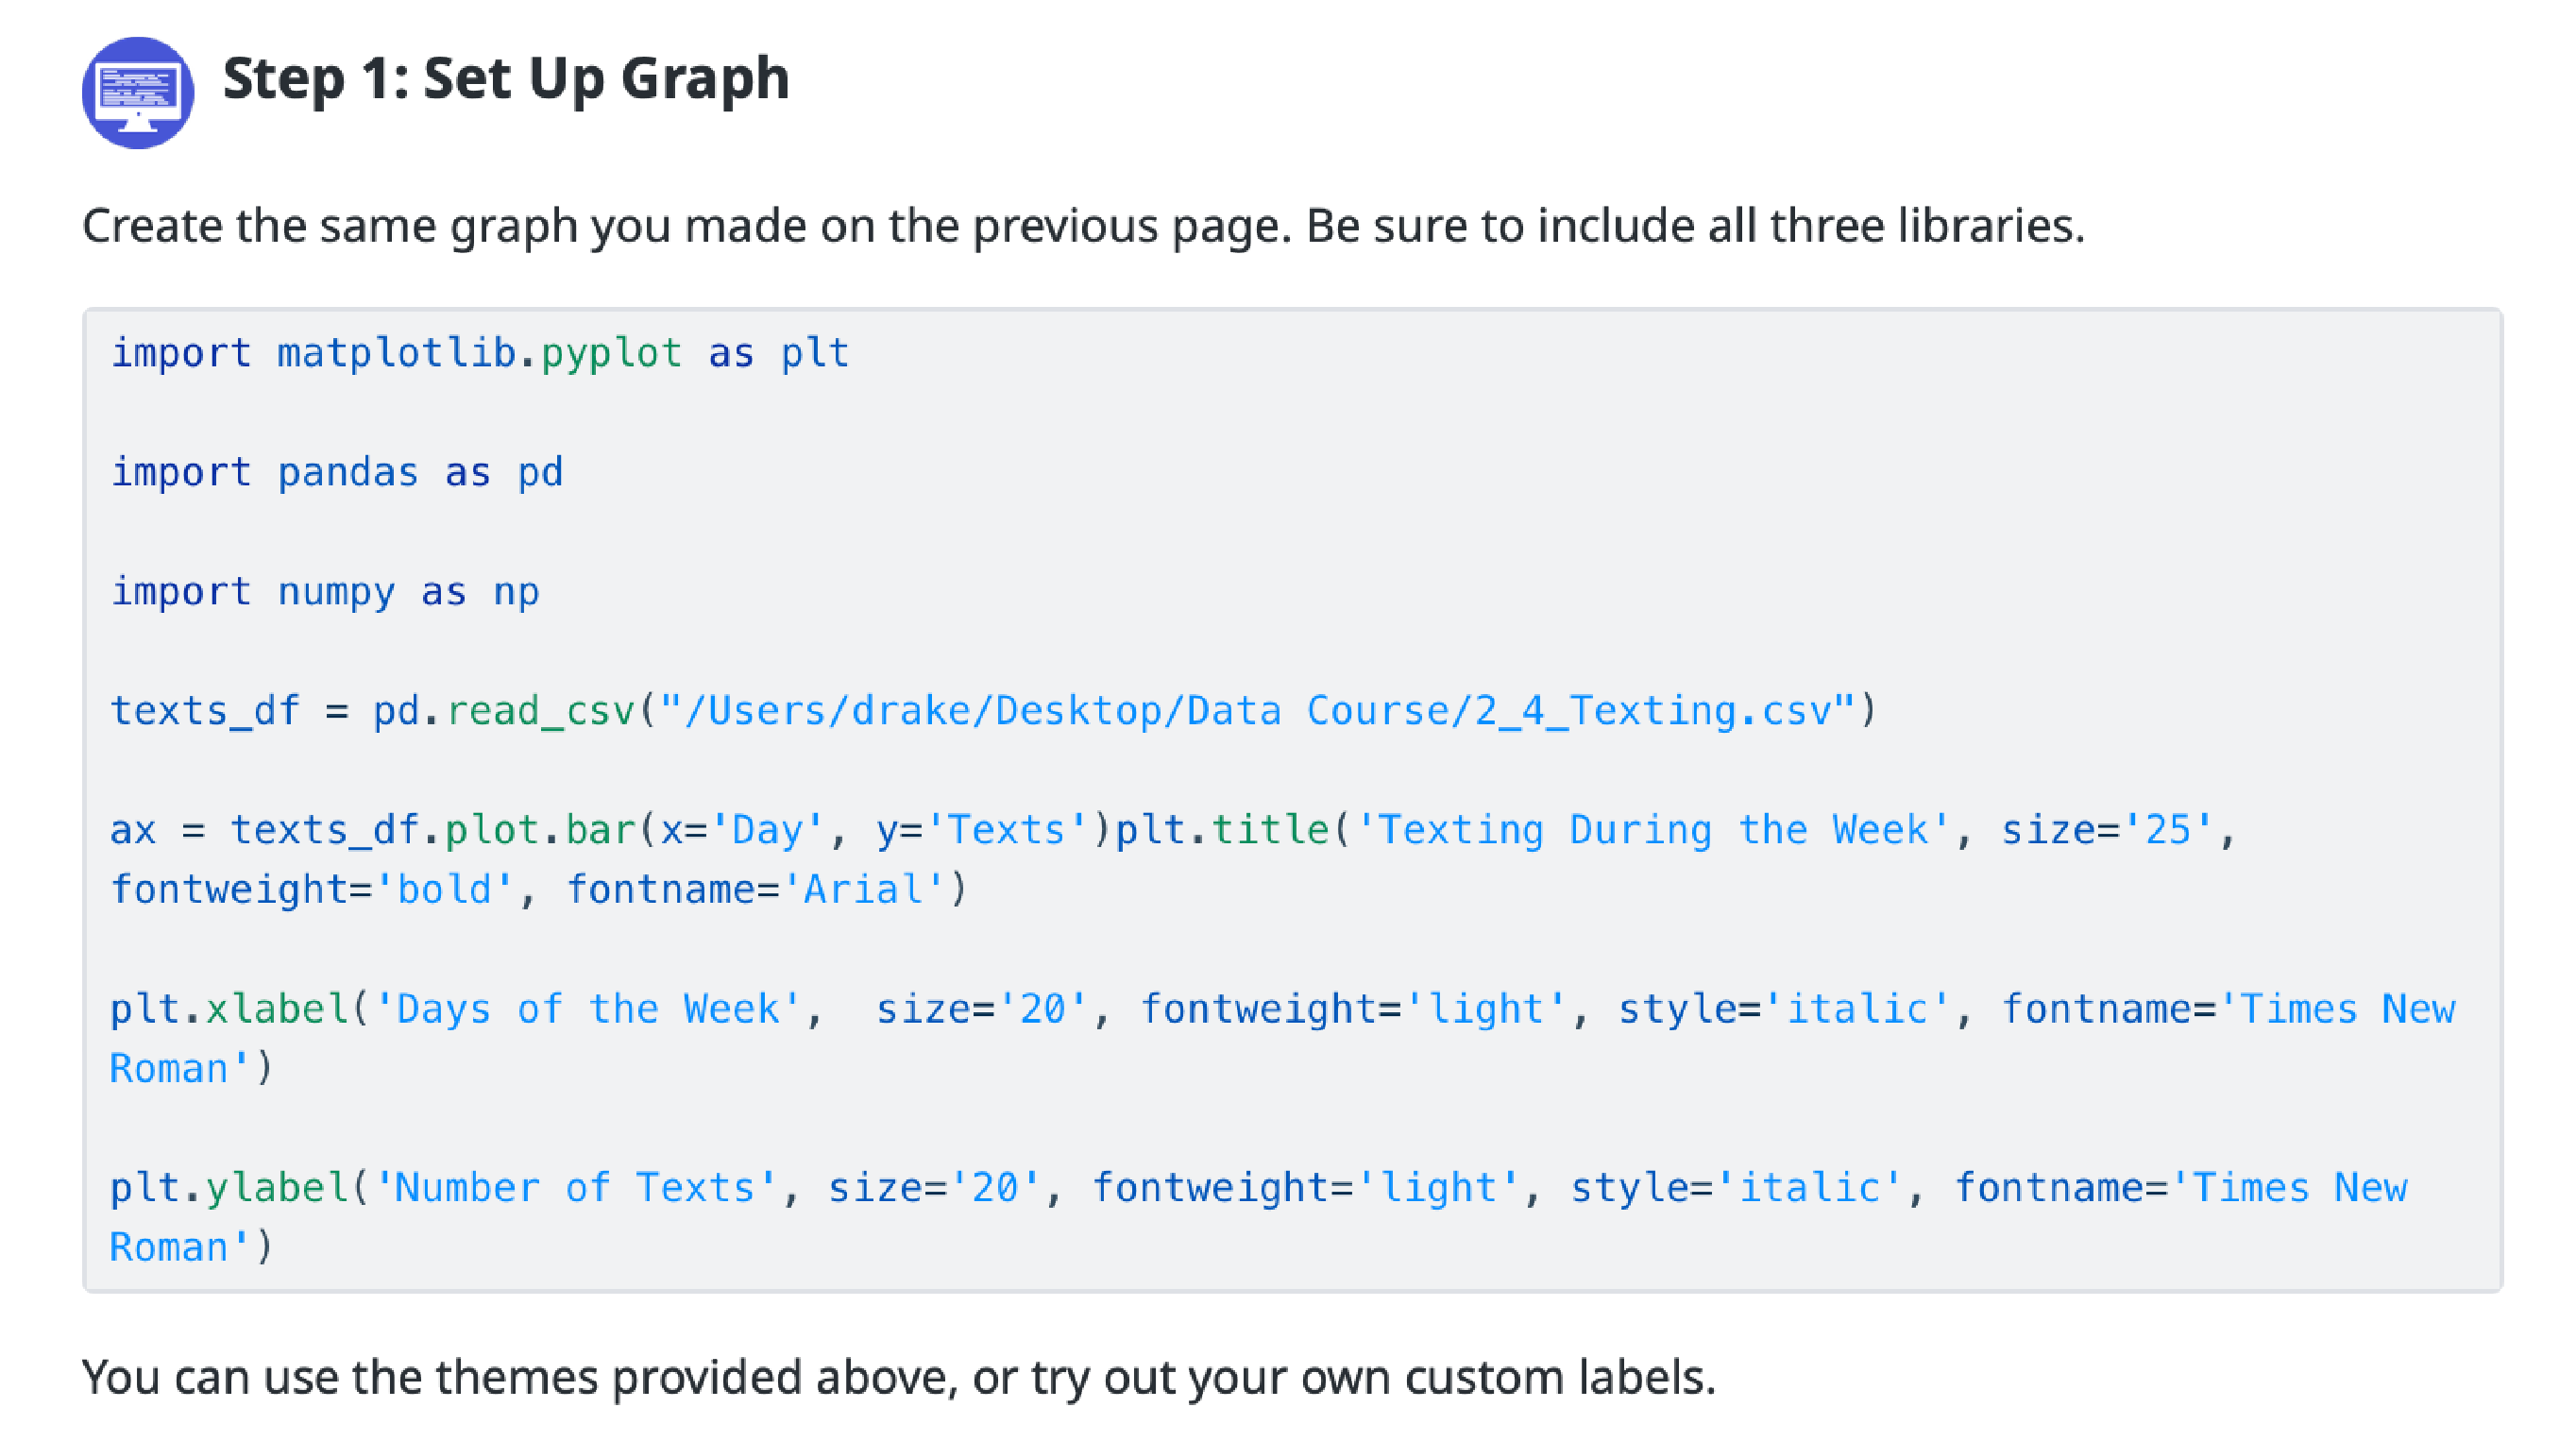Click the 'plot.bar' call in the code
This screenshot has height=1441, width=2576.
(x=540, y=830)
